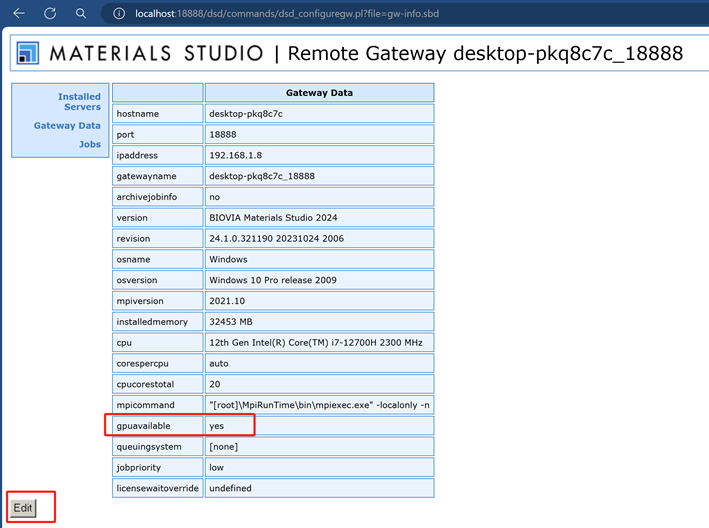The height and width of the screenshot is (528, 709).
Task: Select the licensewaitoverride label cell
Action: (x=157, y=488)
